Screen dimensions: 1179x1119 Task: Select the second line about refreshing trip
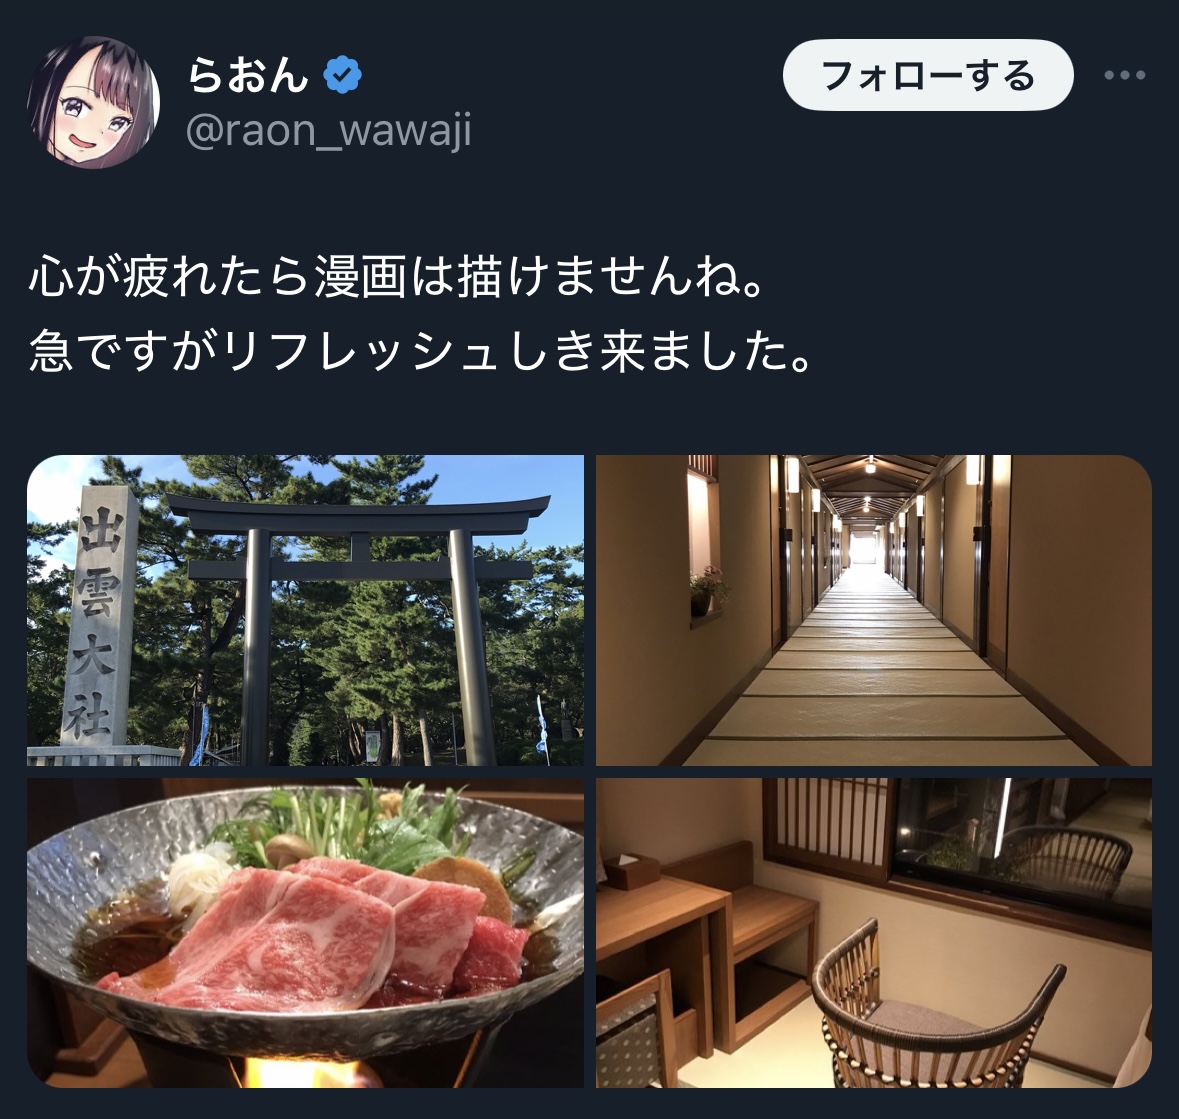tap(420, 352)
